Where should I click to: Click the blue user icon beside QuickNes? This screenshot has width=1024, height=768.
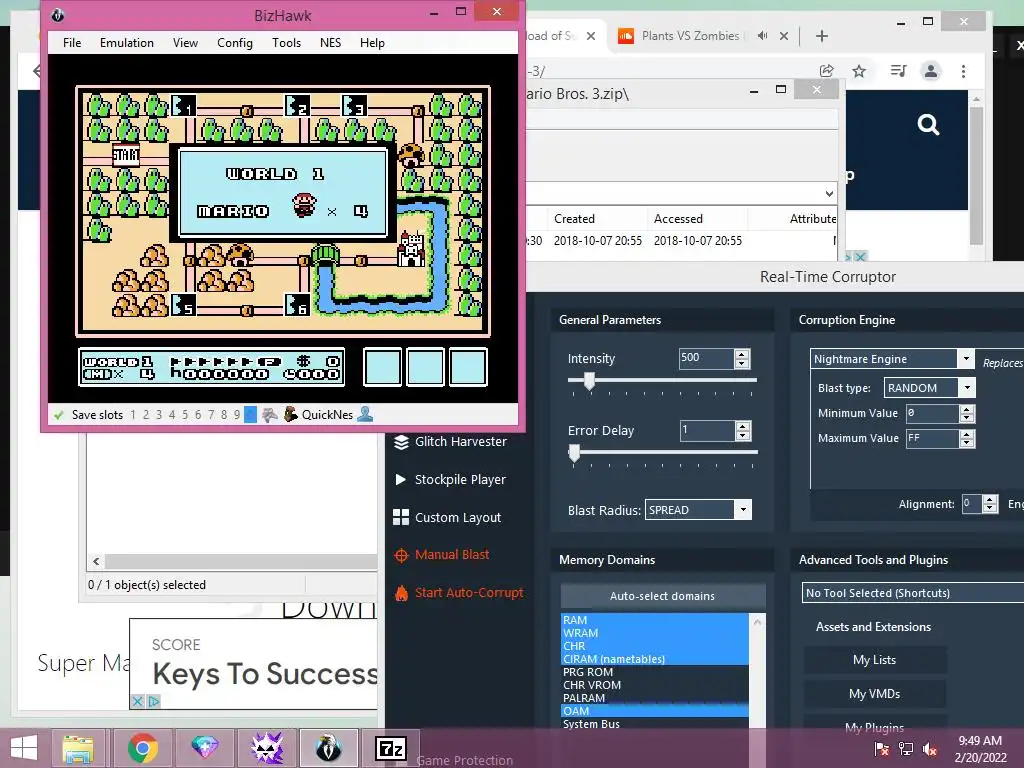(365, 414)
